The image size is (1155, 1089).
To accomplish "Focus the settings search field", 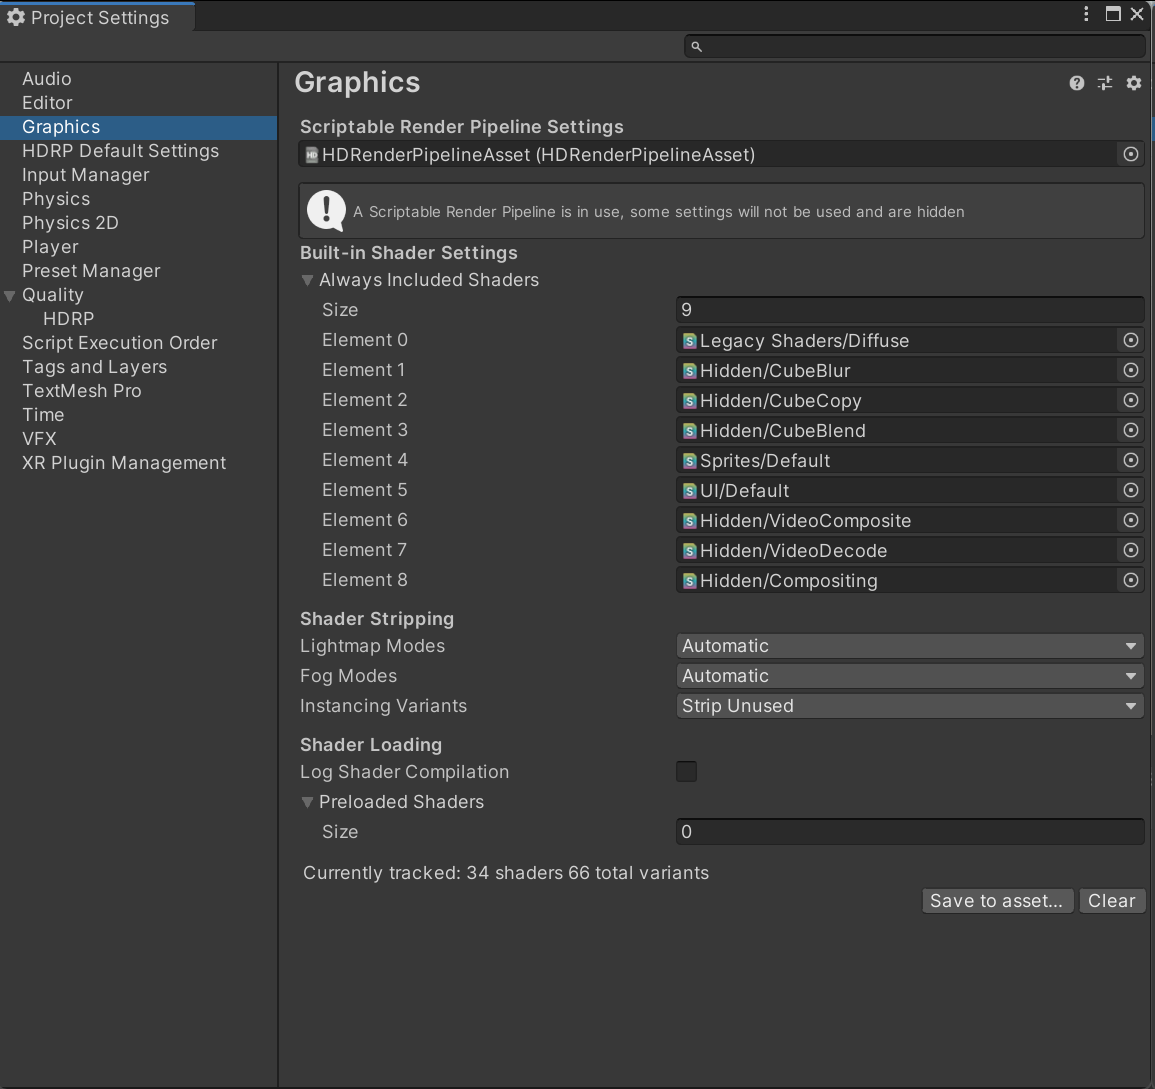I will pyautogui.click(x=915, y=46).
